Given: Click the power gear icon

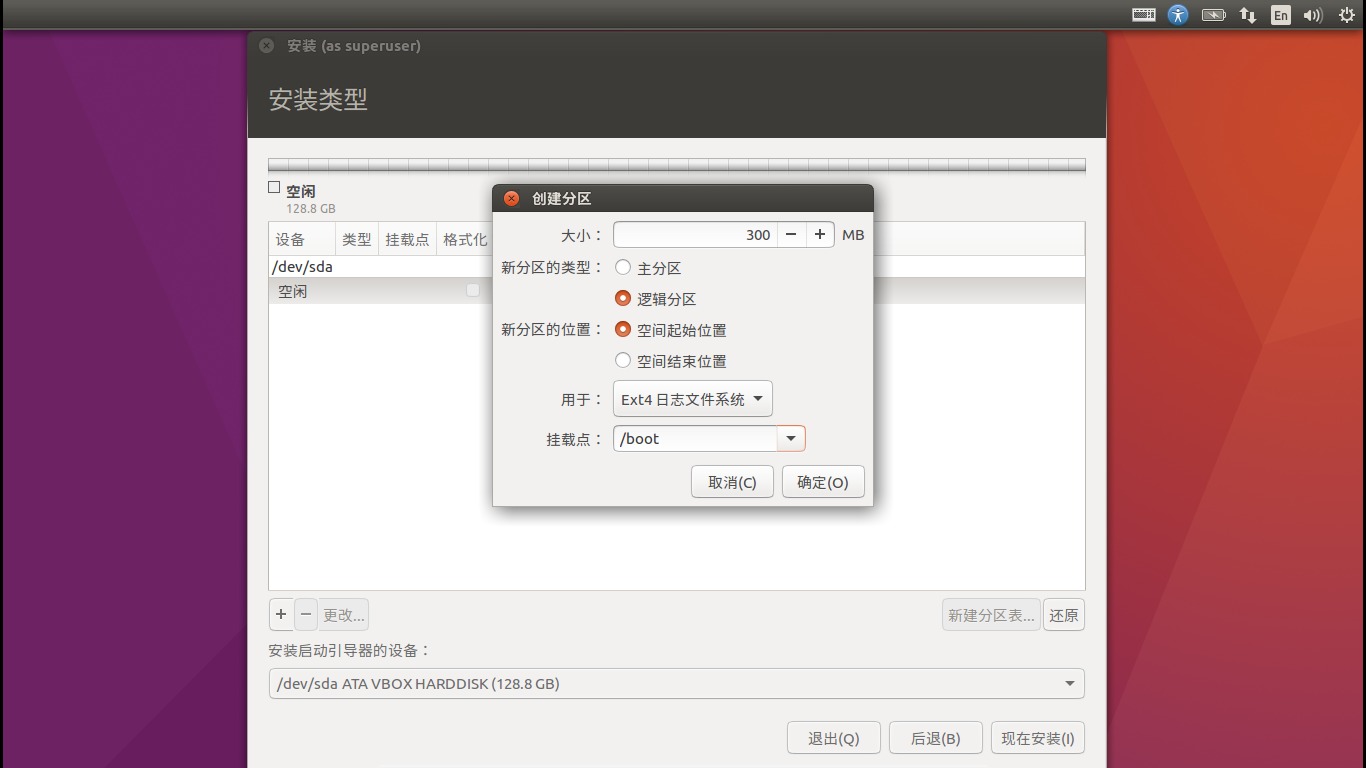Looking at the screenshot, I should click(x=1345, y=15).
